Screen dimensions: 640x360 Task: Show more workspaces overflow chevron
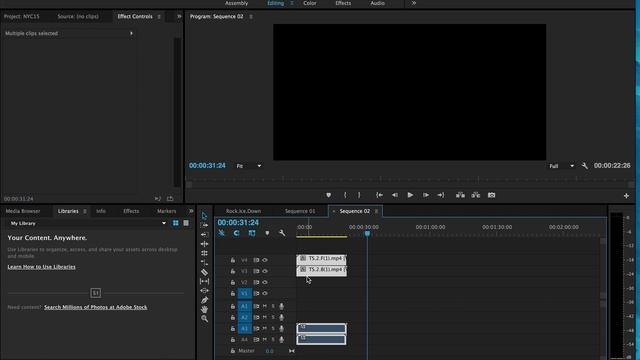pos(414,3)
